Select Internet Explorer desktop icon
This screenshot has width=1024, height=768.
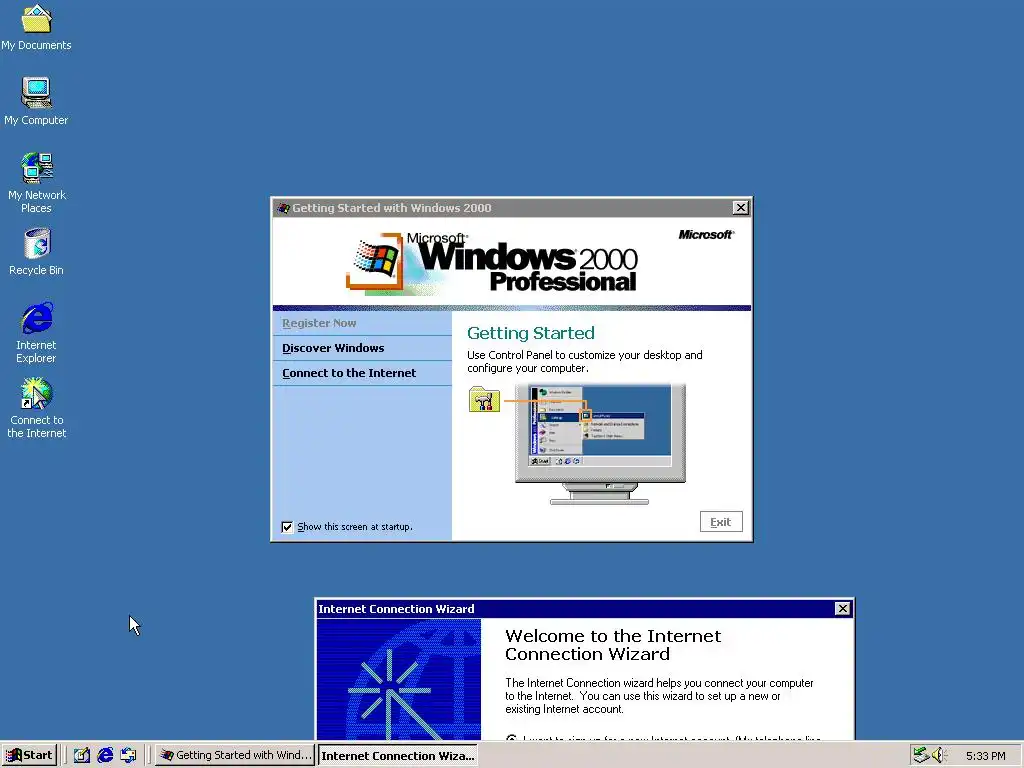[37, 332]
